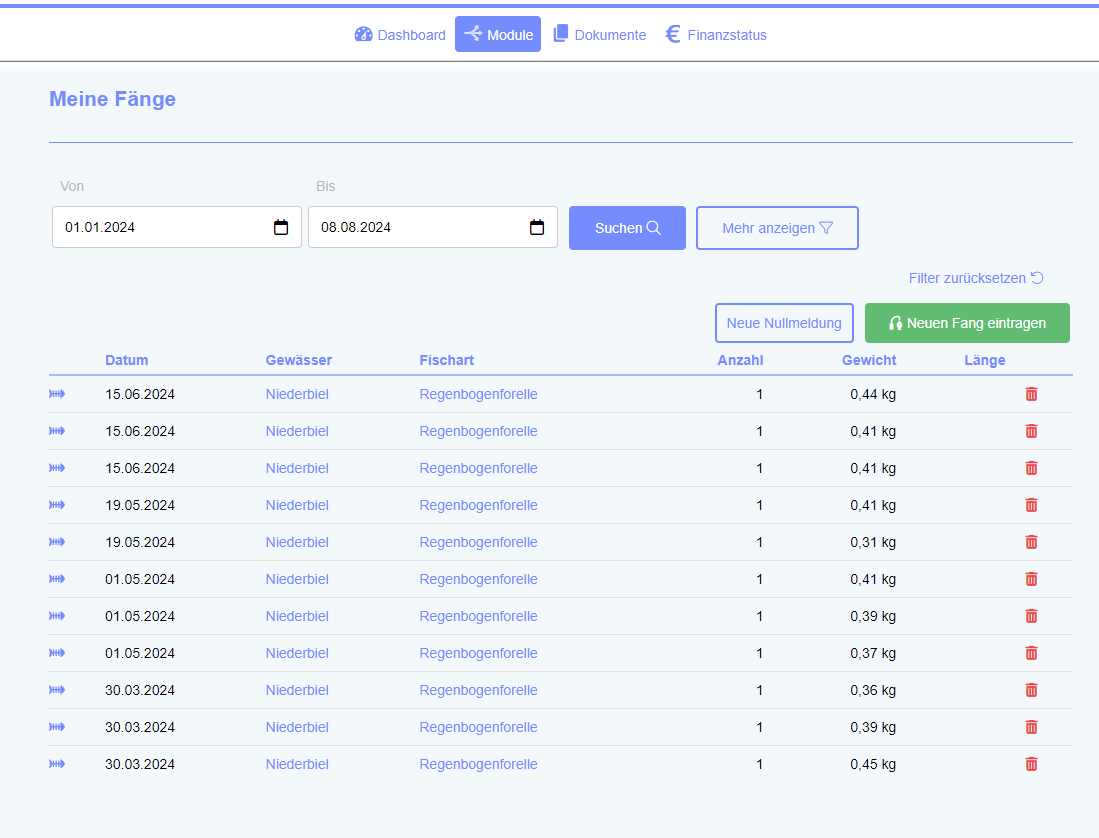Viewport: 1099px width, 838px height.
Task: Reset filters via Filter zurücksetzen
Action: (x=976, y=278)
